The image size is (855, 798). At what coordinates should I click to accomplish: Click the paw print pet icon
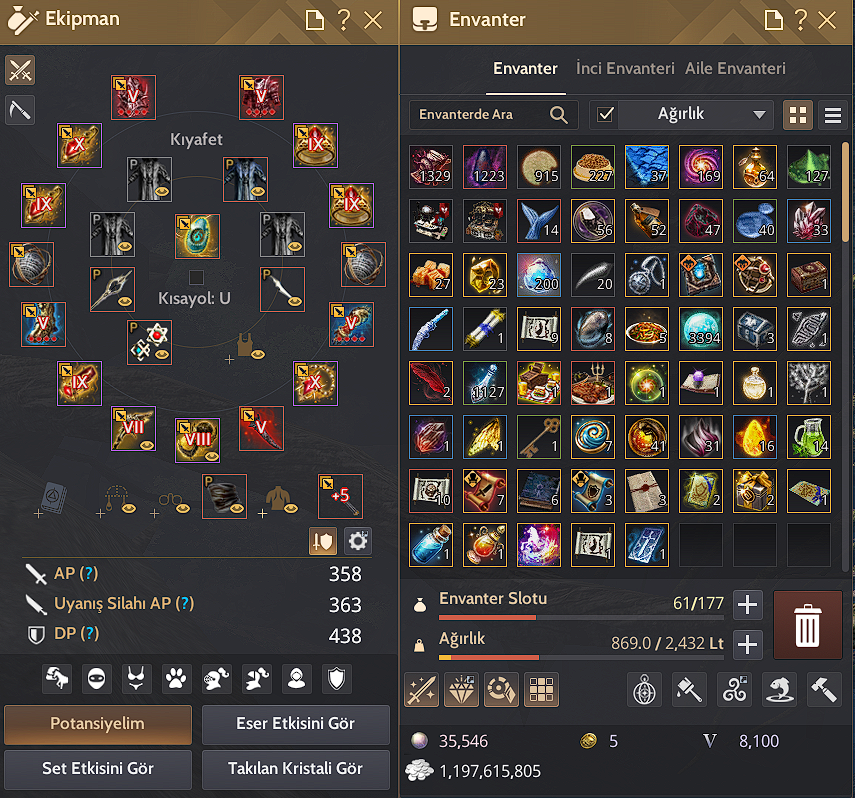(176, 679)
